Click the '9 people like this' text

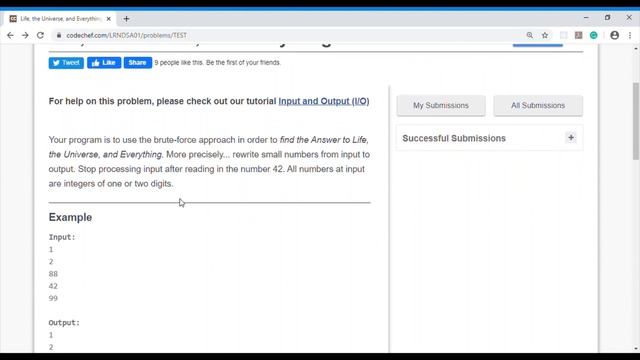click(x=218, y=63)
